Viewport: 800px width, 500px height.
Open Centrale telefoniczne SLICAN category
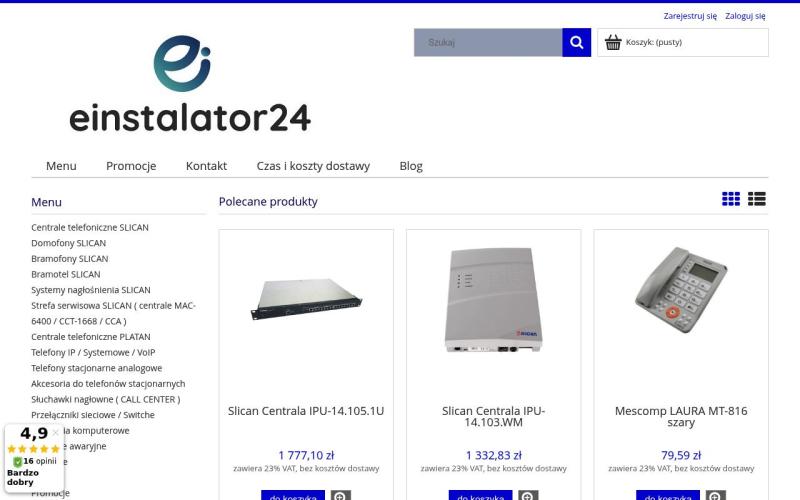90,228
